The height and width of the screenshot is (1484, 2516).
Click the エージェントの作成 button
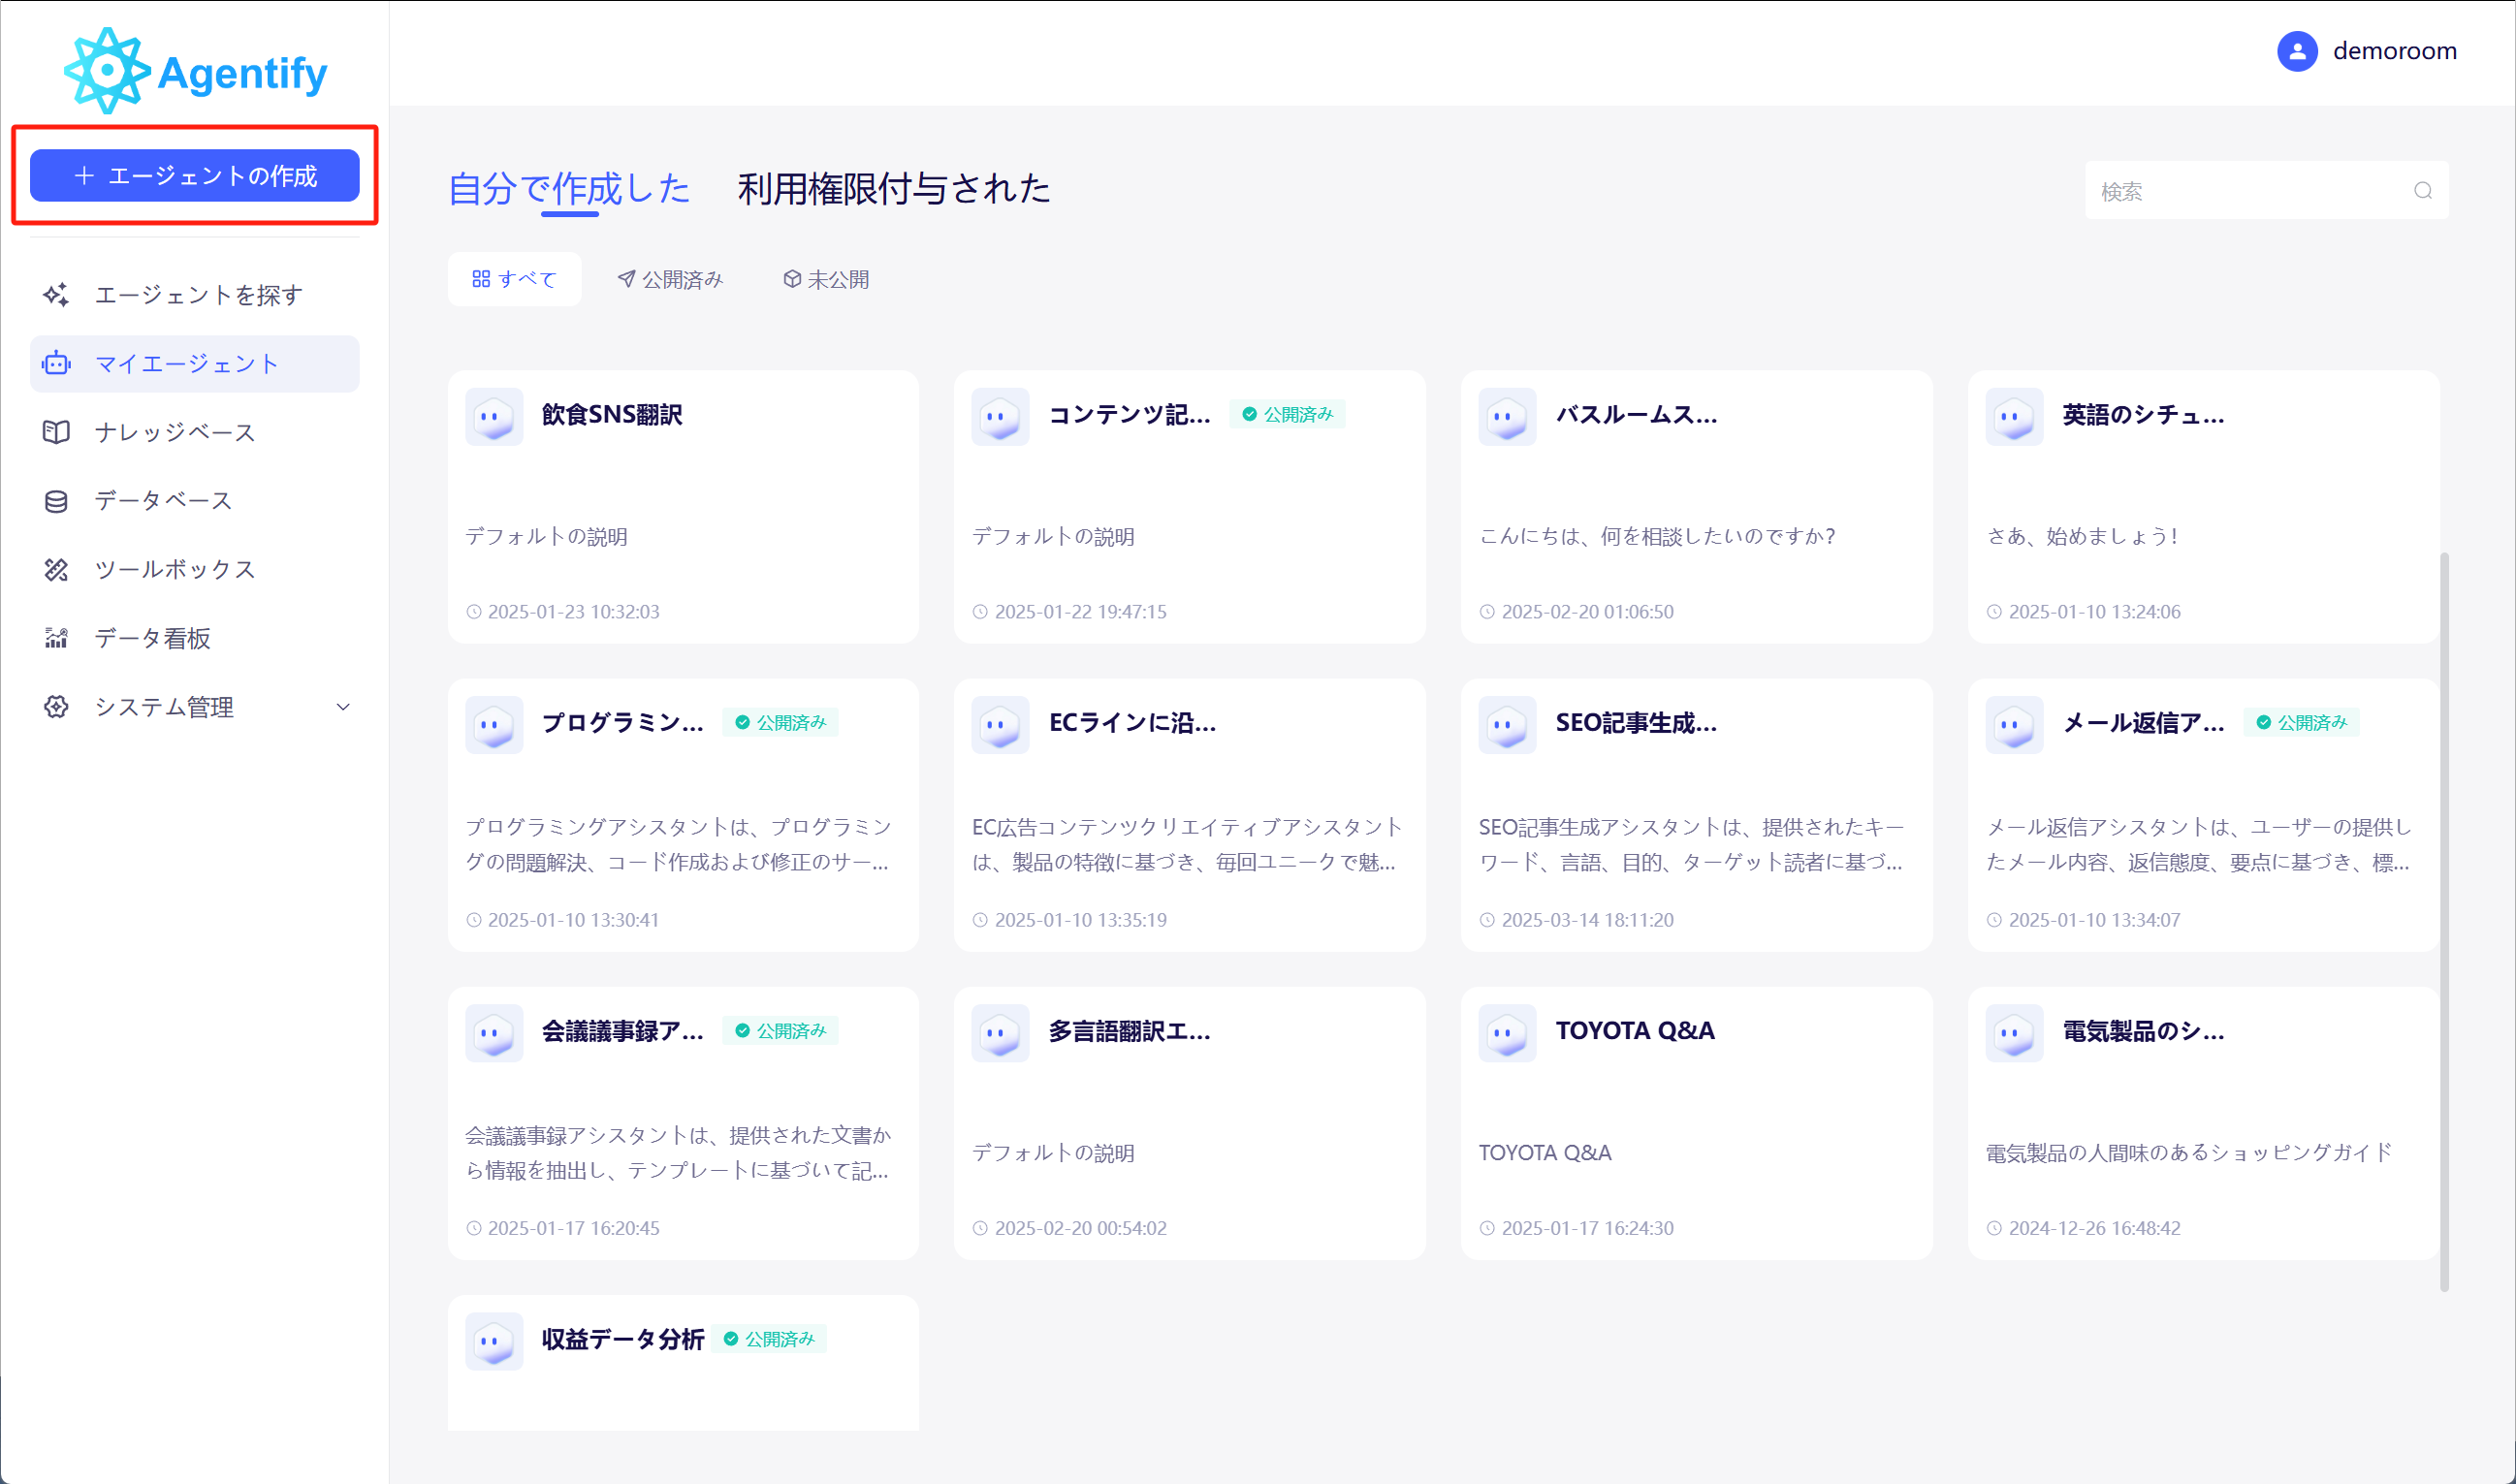[195, 176]
